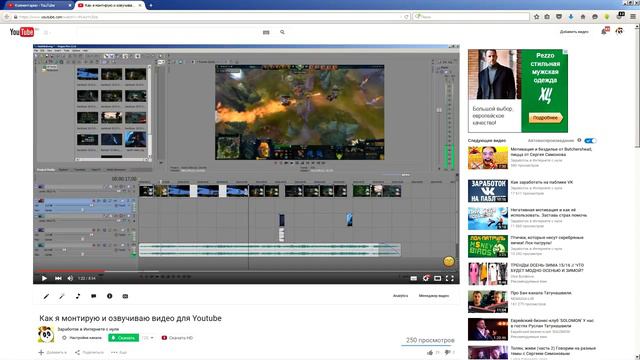Click the browser search box

point(471,17)
